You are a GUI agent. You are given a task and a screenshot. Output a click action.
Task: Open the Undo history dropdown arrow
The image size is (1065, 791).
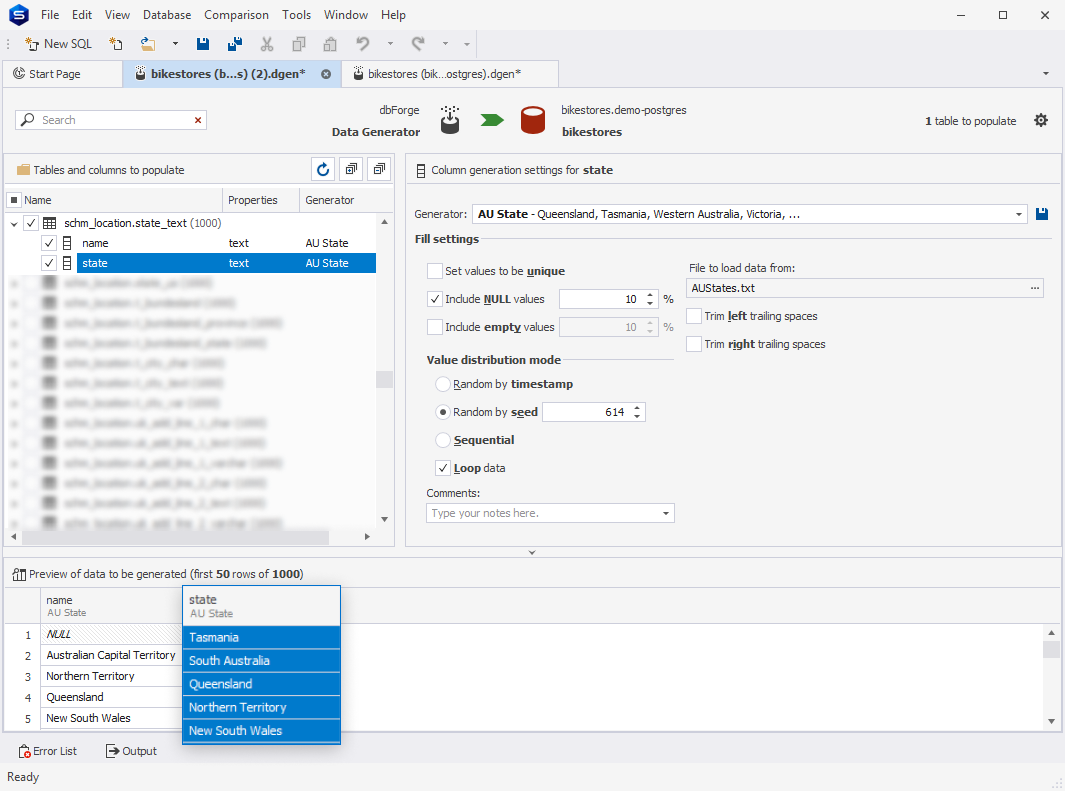390,44
